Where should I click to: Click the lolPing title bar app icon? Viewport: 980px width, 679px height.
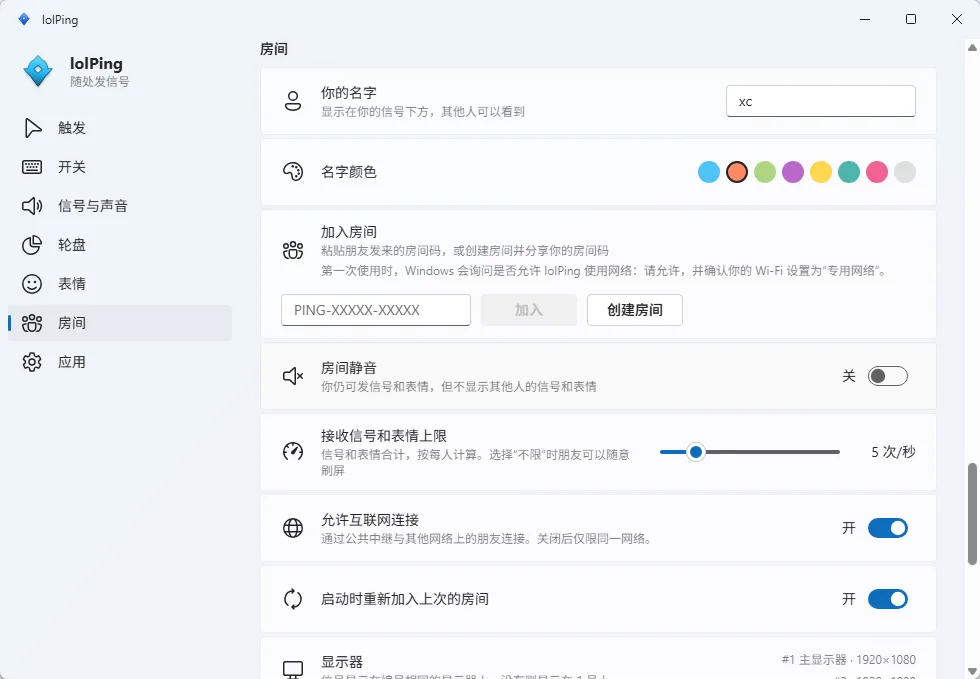click(24, 19)
